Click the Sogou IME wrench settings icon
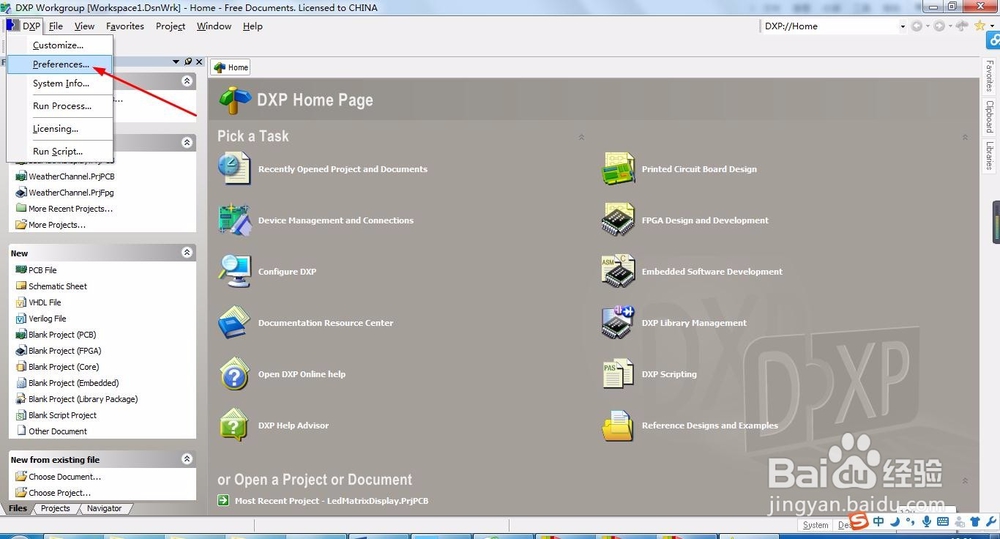 [990, 522]
